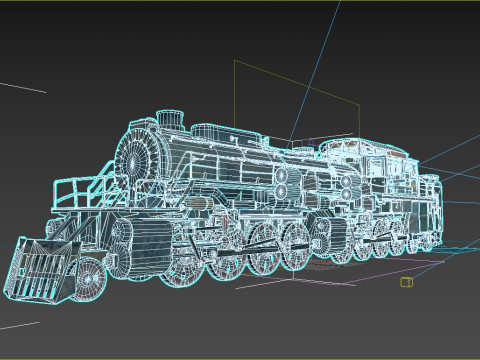Viewport: 480px width, 360px height.
Task: Select the small yellow target helper box
Action: 406,282
